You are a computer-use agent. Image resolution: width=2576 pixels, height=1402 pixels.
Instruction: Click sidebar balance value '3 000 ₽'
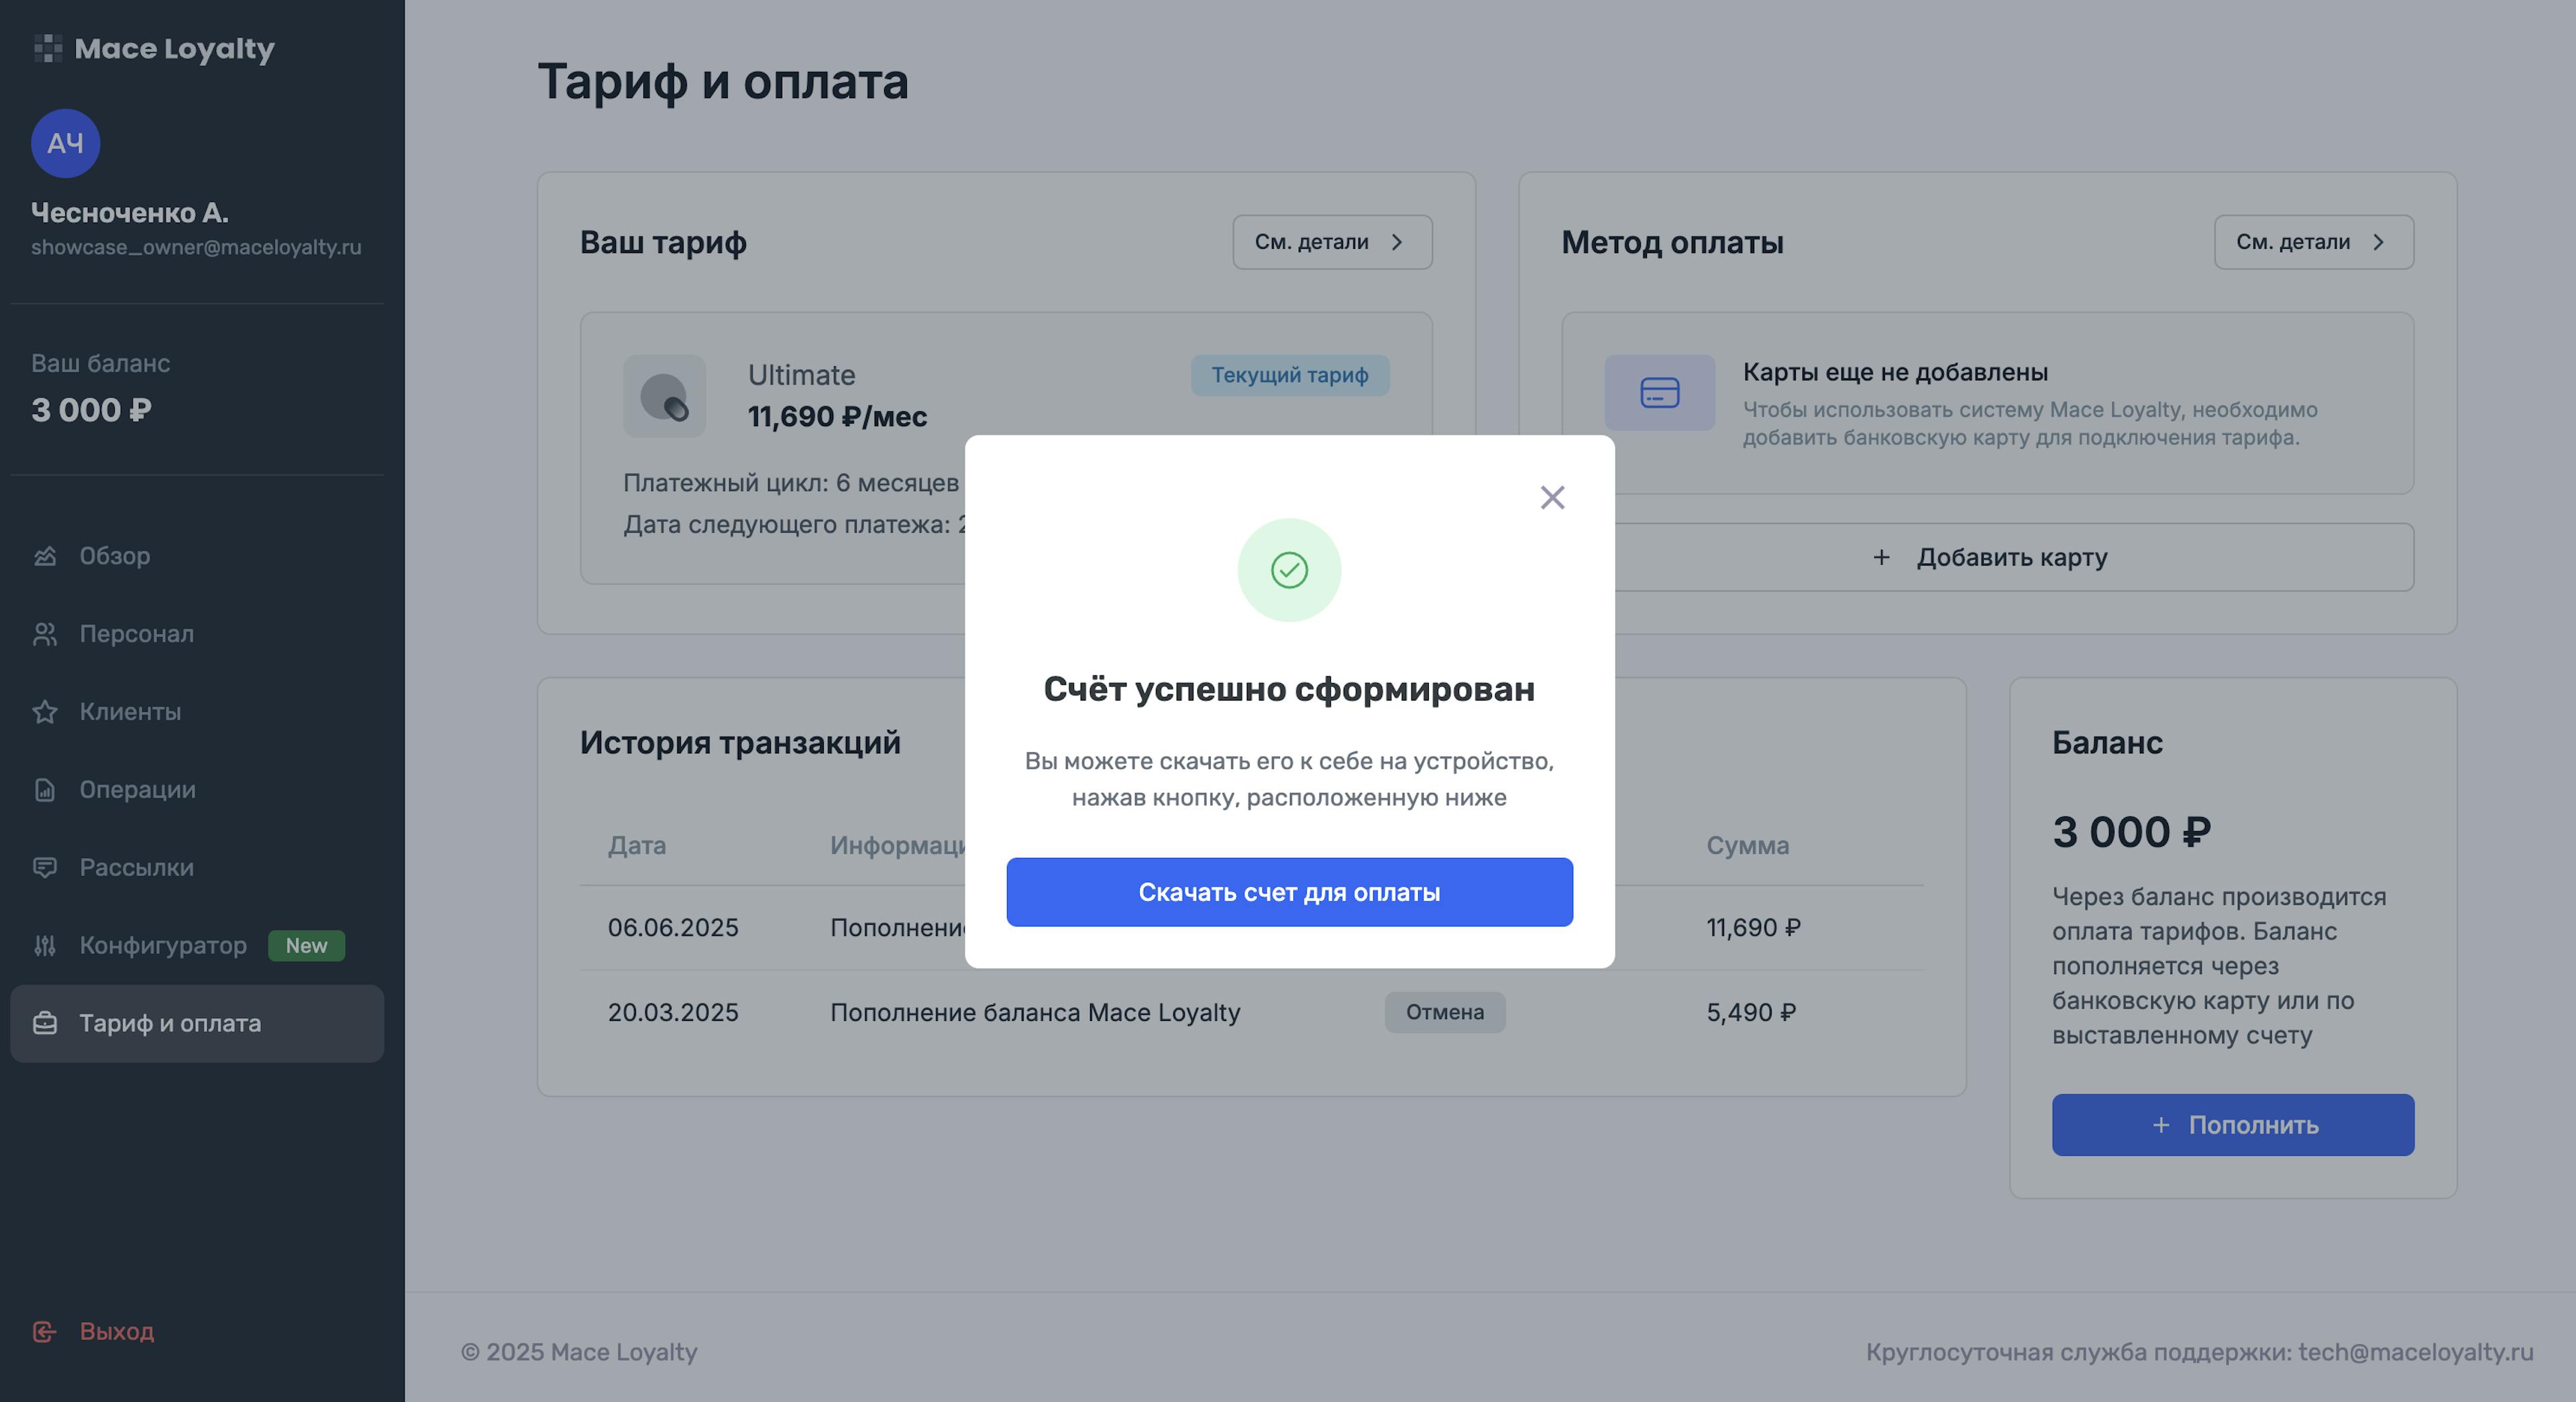(x=91, y=410)
